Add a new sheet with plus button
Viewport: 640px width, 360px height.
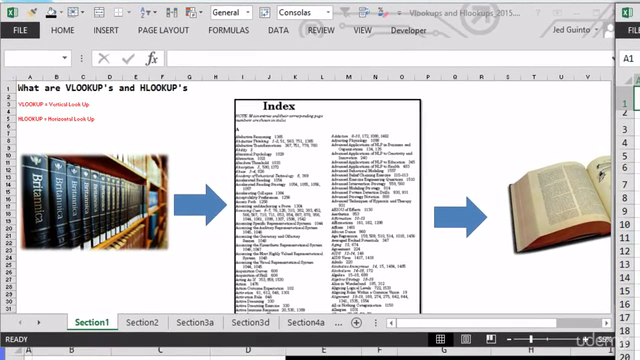[356, 323]
